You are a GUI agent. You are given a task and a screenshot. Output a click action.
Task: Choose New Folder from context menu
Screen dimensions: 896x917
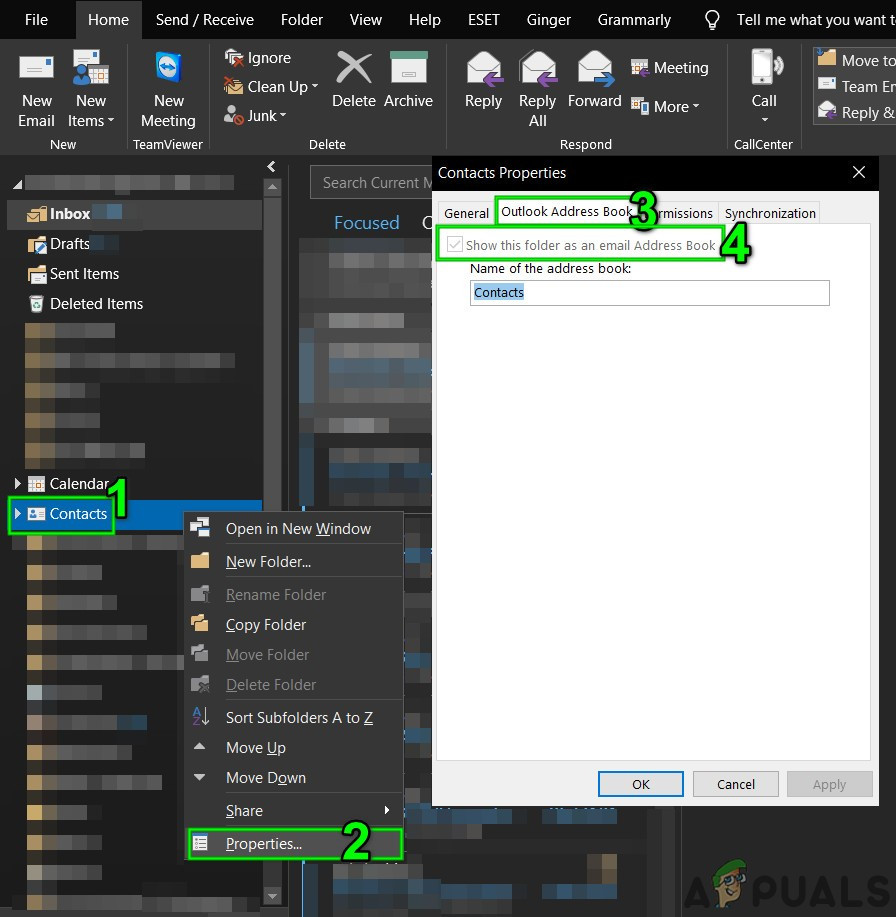pyautogui.click(x=294, y=561)
